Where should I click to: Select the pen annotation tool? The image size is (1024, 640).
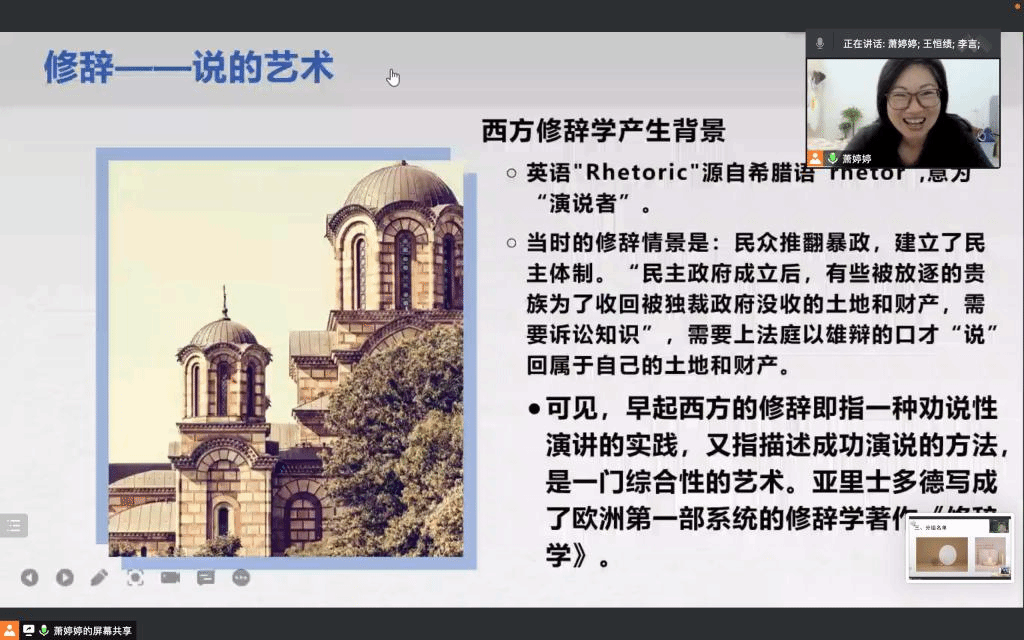click(99, 577)
